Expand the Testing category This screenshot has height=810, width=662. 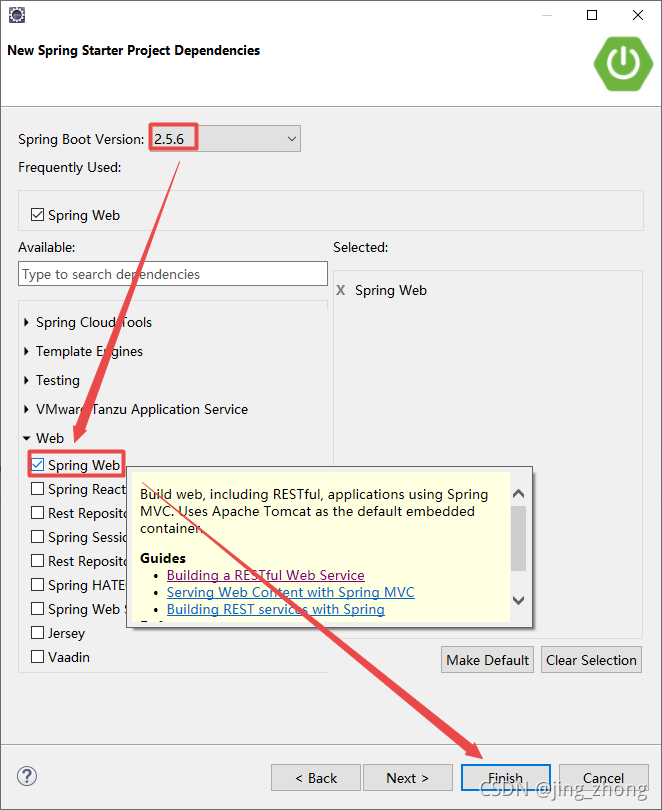point(26,380)
